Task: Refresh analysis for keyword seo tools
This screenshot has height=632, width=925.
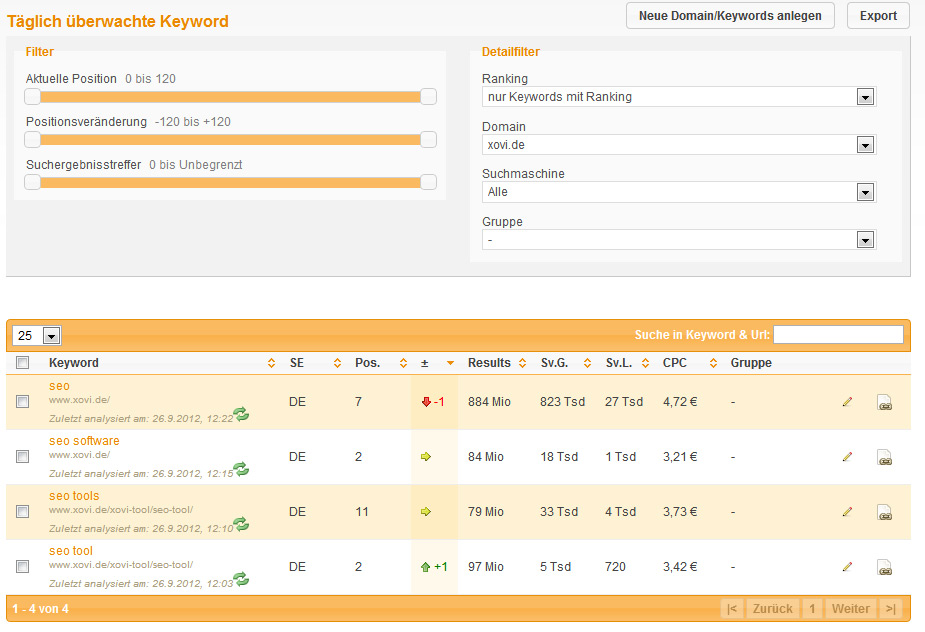Action: coord(241,525)
